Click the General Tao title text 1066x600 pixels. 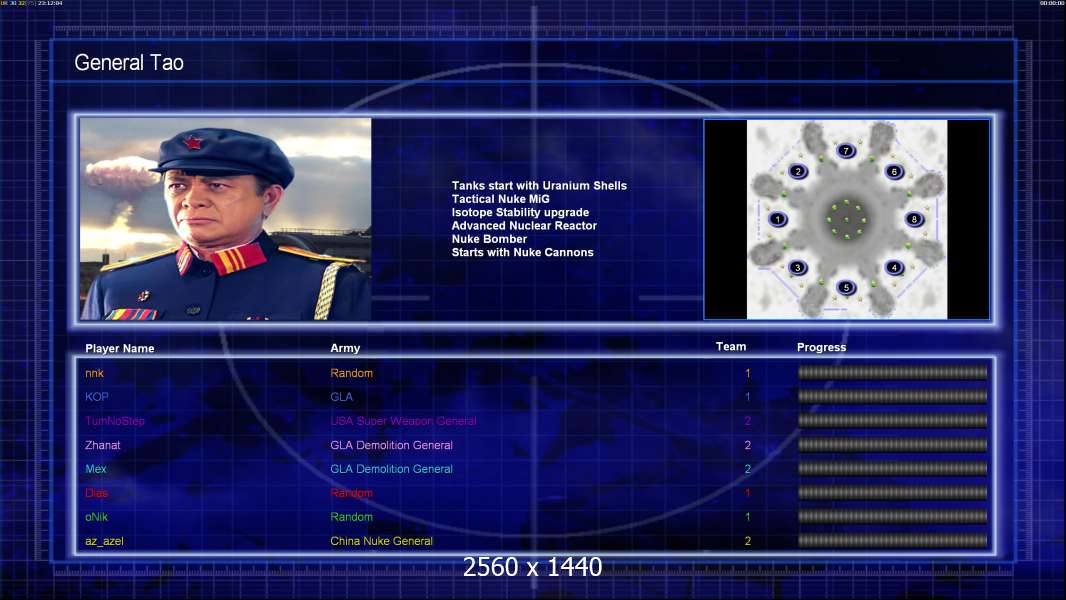[x=129, y=63]
